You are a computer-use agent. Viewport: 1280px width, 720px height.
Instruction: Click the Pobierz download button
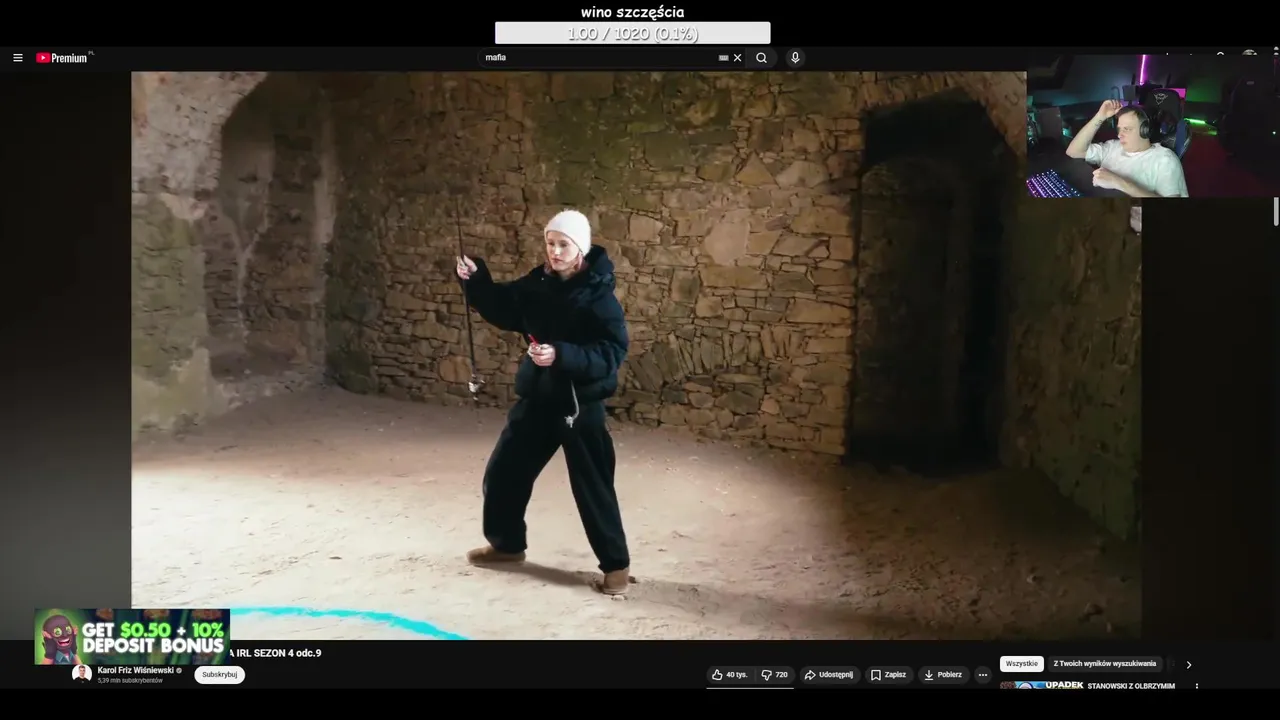[943, 675]
